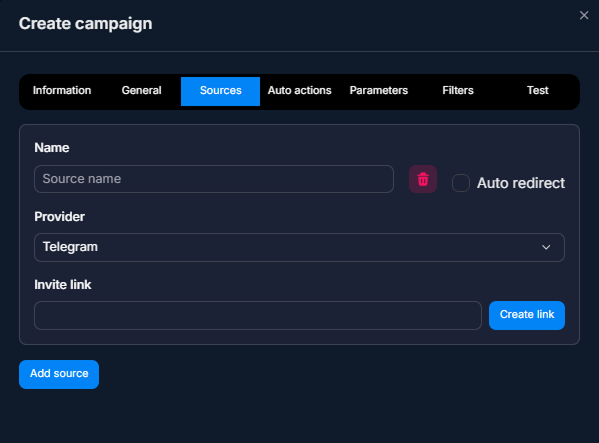
Task: Click the Add source button
Action: 59,374
